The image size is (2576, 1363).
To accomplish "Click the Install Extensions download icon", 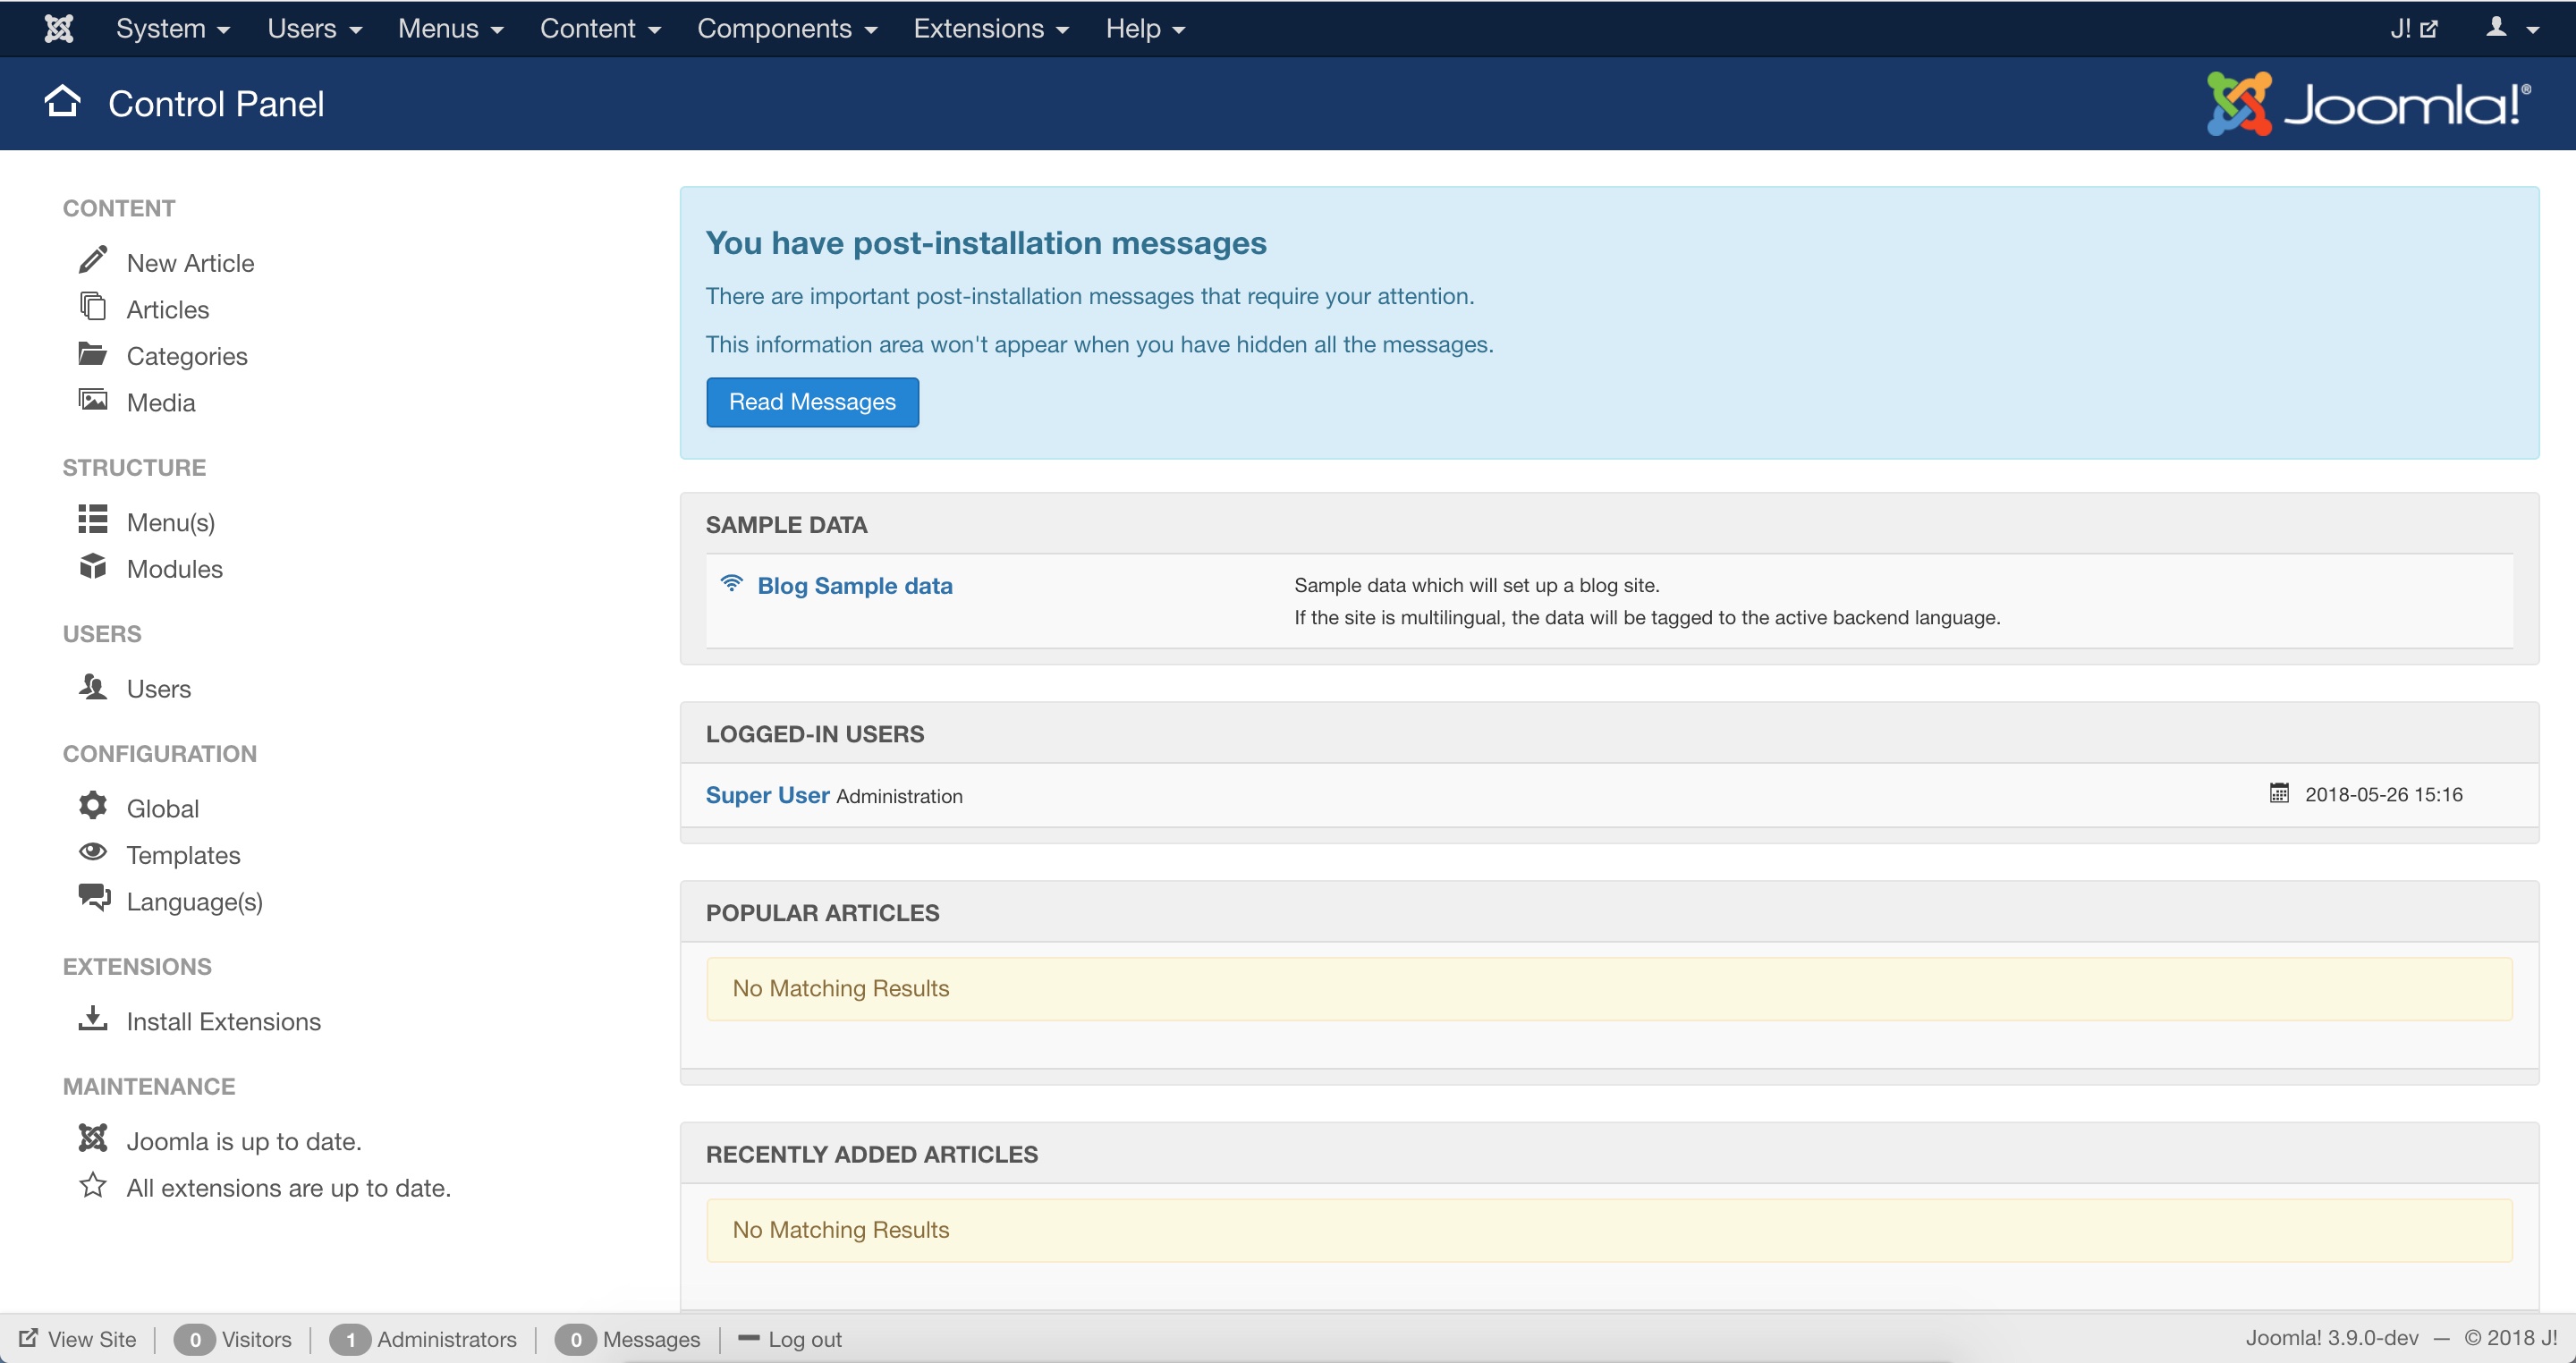I will coord(93,1019).
